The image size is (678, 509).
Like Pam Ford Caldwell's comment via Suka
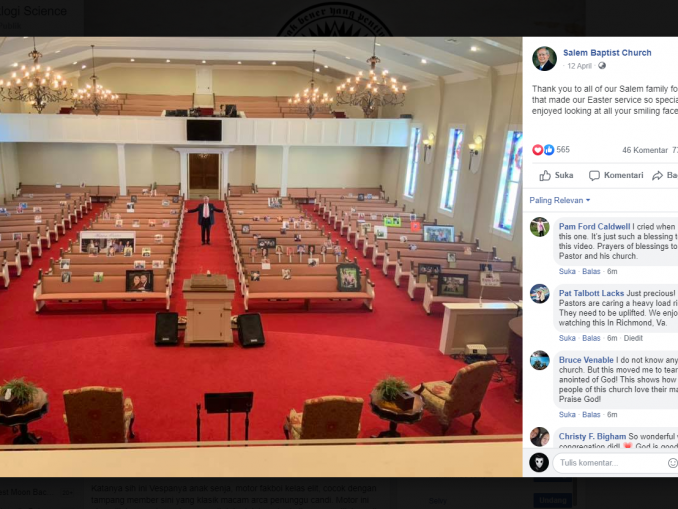pos(567,272)
